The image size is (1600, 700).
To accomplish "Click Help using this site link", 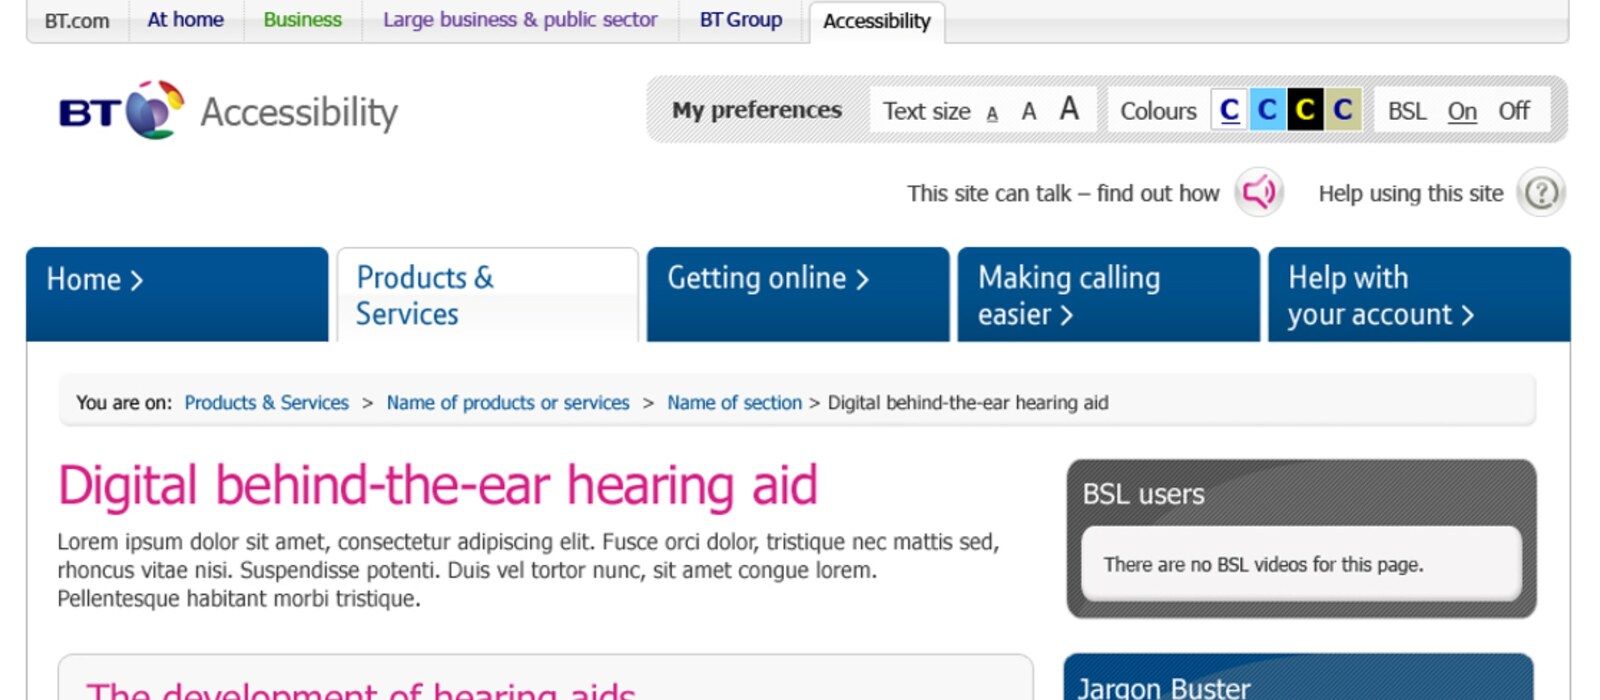I will pos(1411,193).
